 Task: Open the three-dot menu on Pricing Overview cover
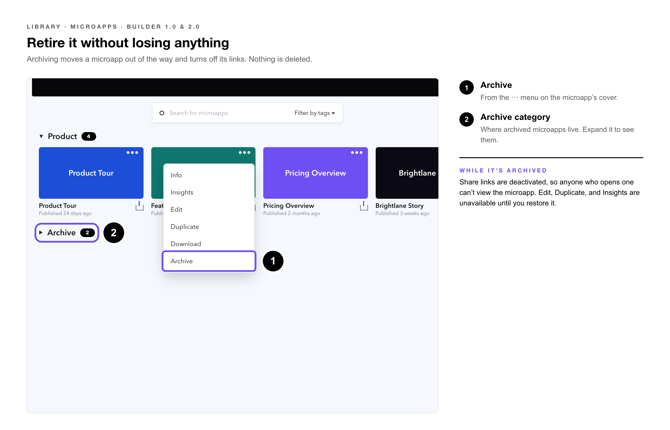coord(357,153)
